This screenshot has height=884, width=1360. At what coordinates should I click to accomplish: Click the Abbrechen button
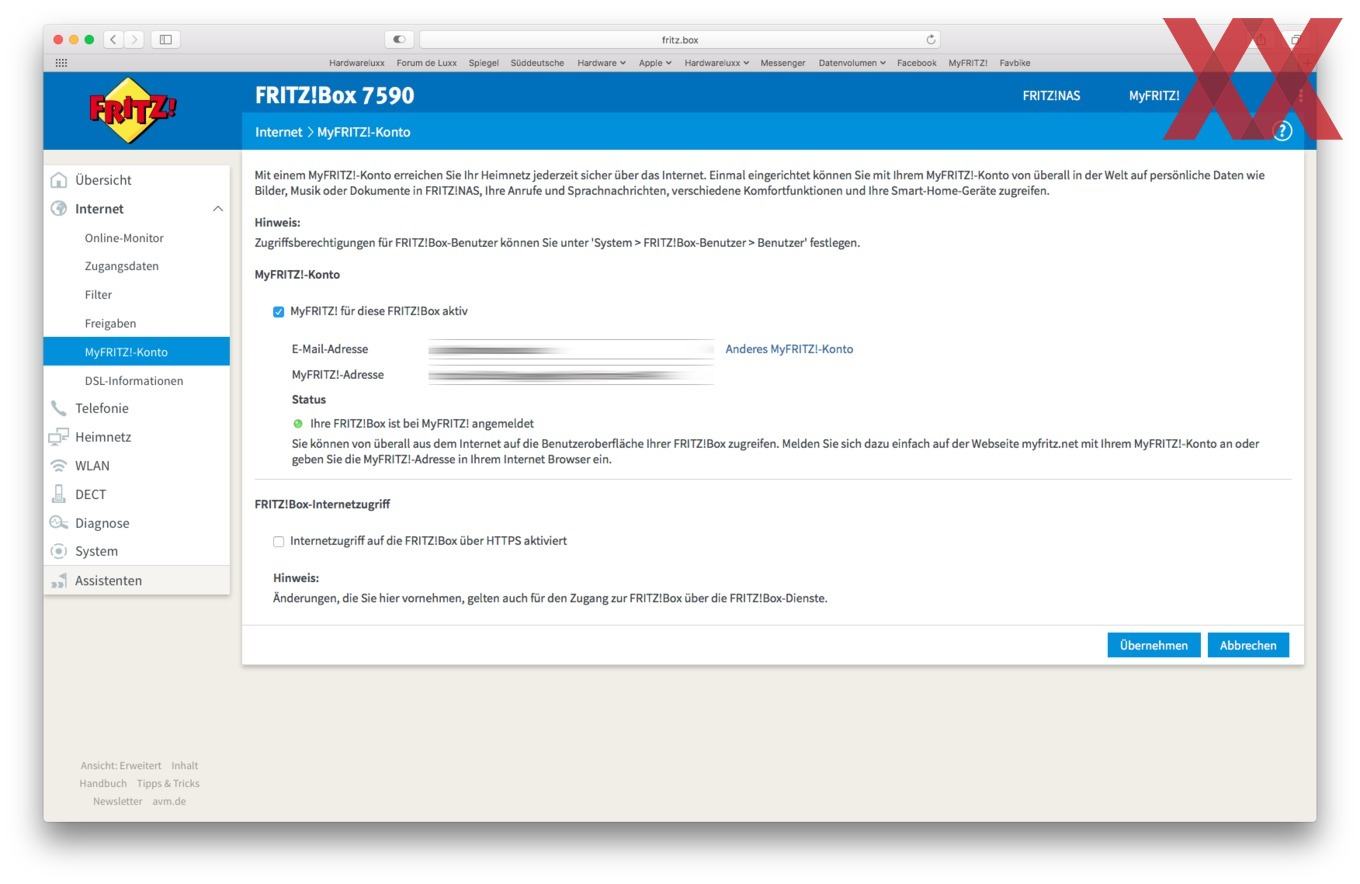[x=1248, y=645]
